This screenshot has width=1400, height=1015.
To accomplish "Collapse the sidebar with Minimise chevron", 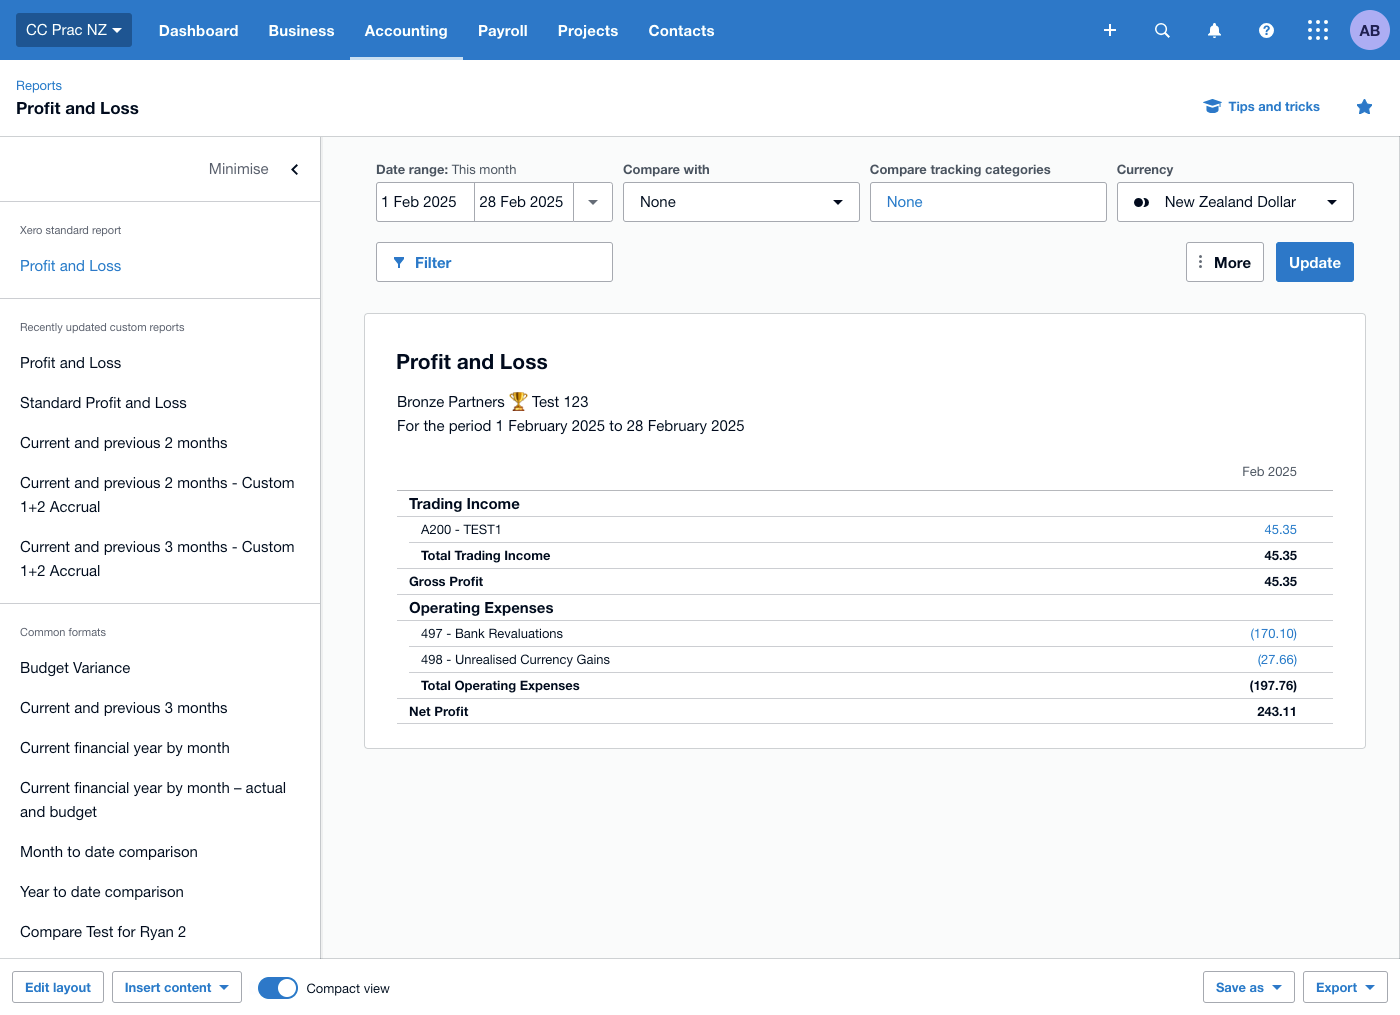I will (295, 169).
